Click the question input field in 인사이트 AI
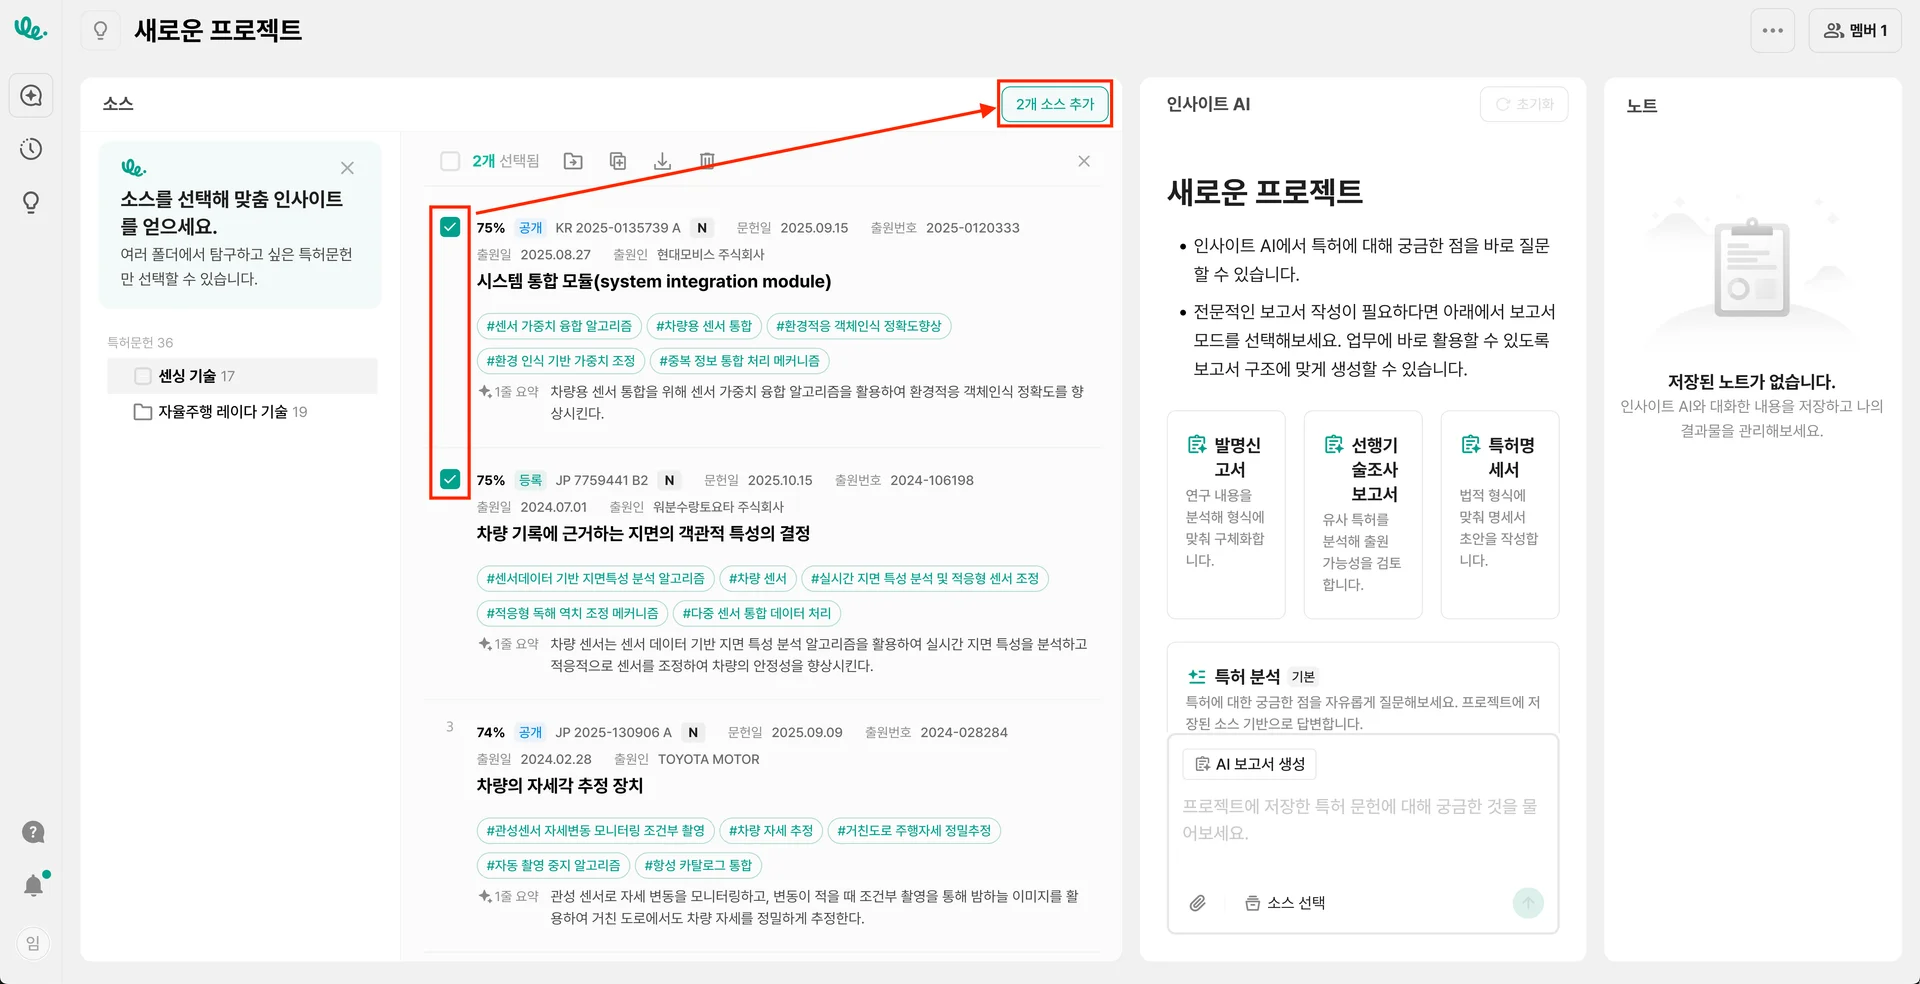 click(x=1360, y=820)
